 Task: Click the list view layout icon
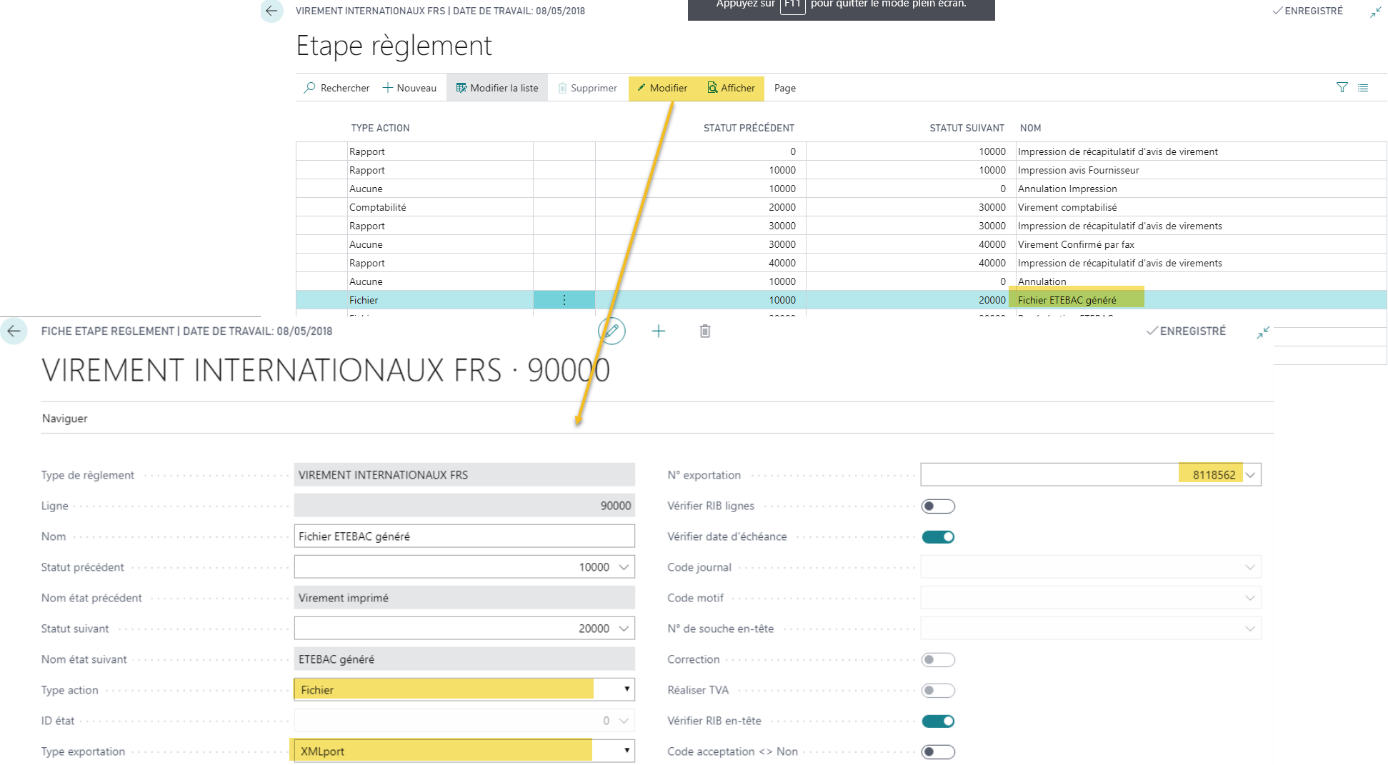point(1363,88)
